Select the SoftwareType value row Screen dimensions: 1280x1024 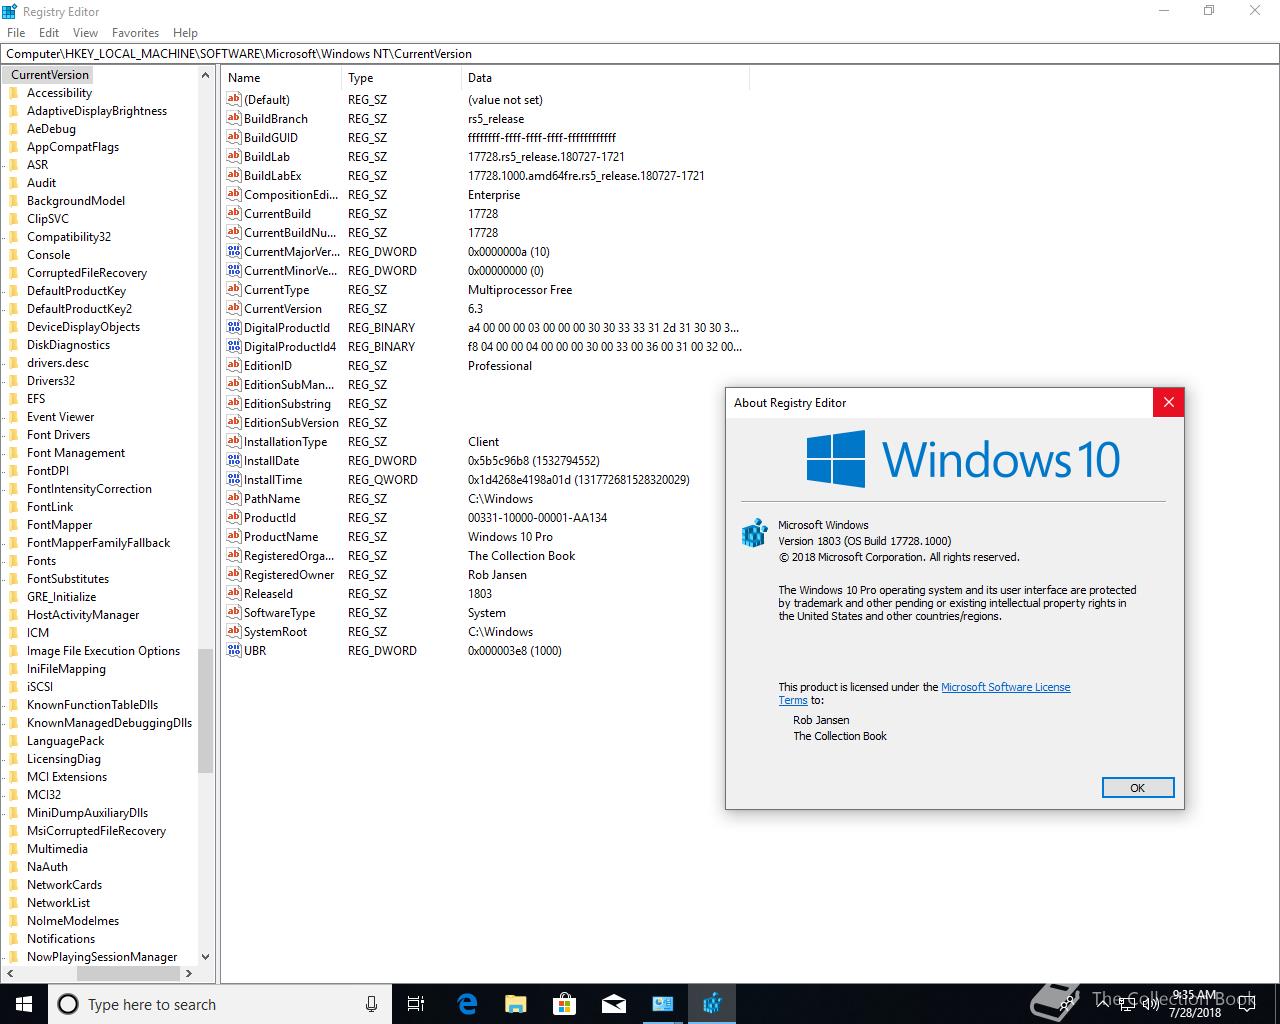tap(484, 612)
